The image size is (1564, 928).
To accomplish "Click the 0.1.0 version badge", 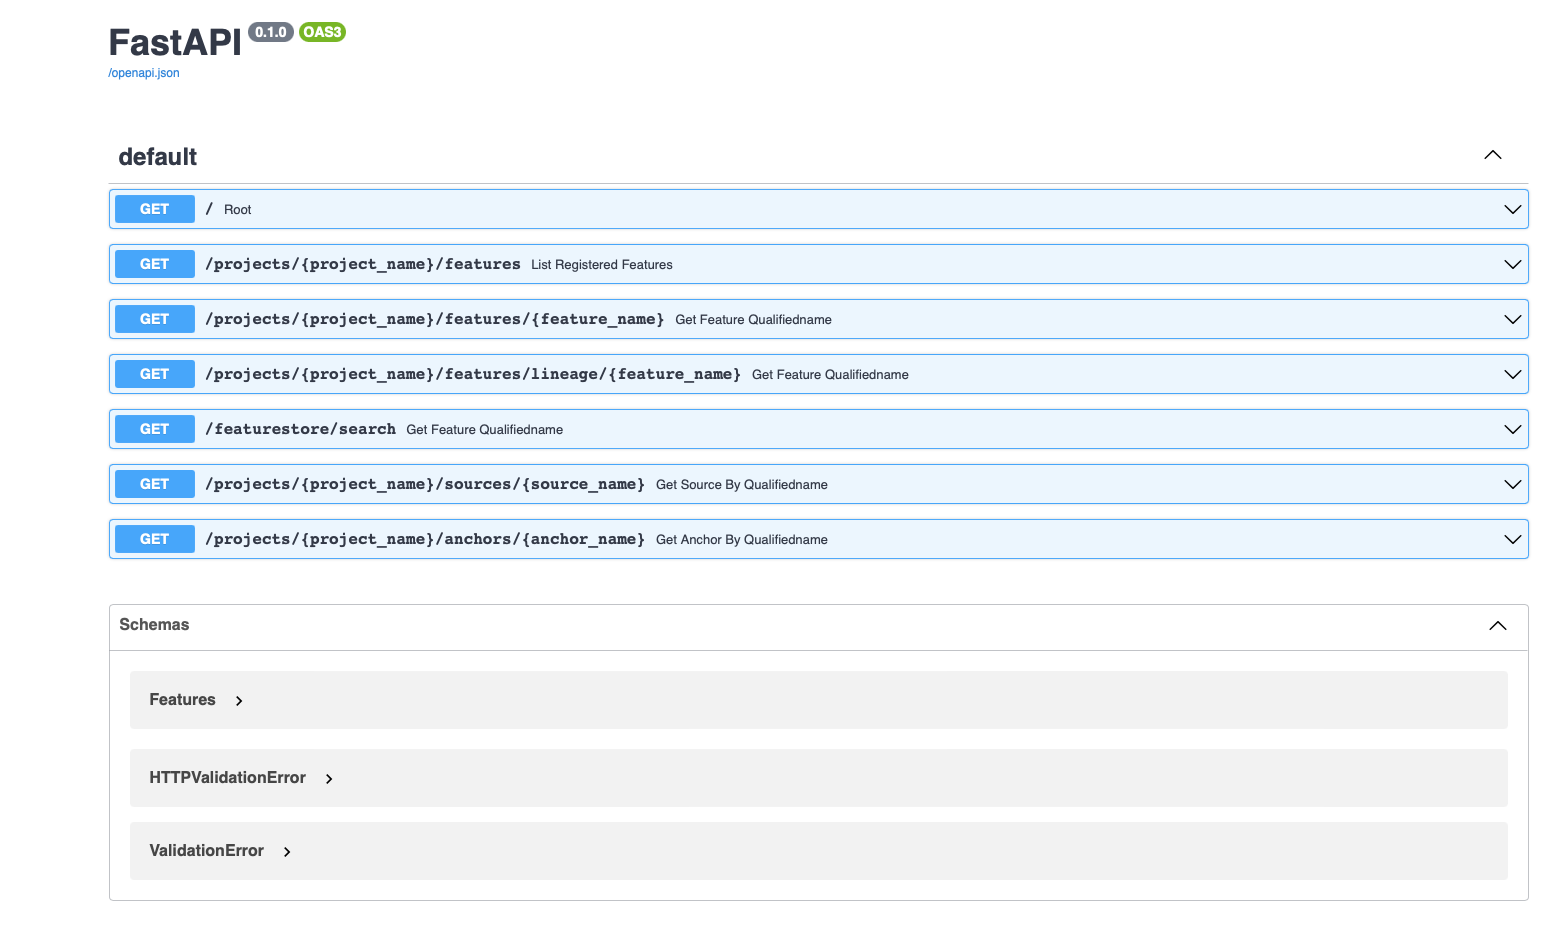I will (271, 32).
